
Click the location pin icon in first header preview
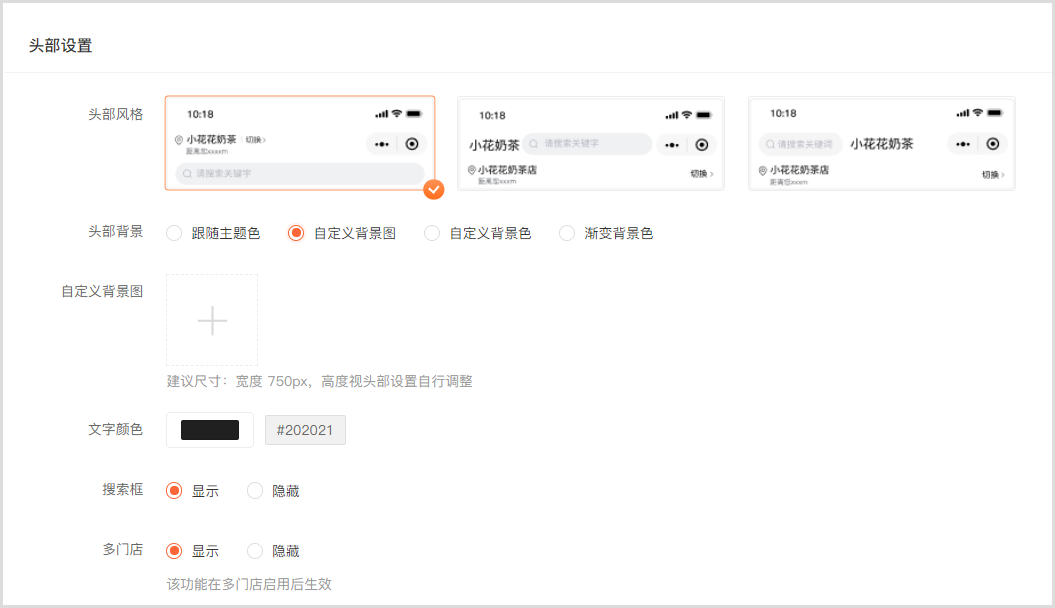[x=179, y=140]
